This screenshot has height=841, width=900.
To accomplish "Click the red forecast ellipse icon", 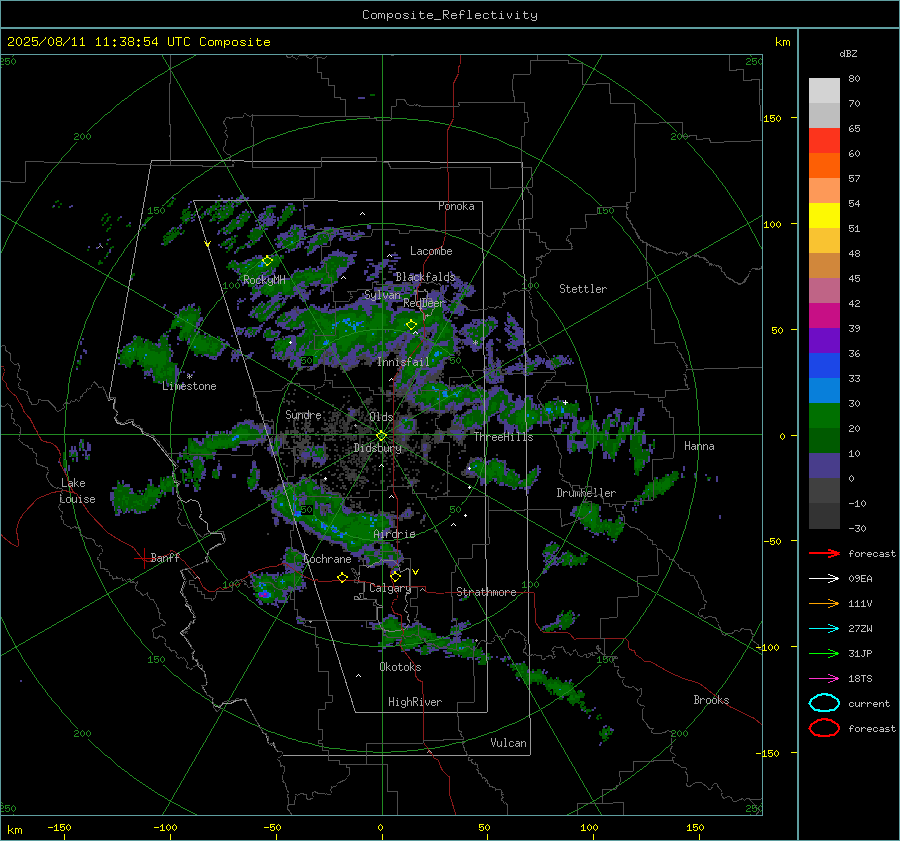I will coord(824,728).
